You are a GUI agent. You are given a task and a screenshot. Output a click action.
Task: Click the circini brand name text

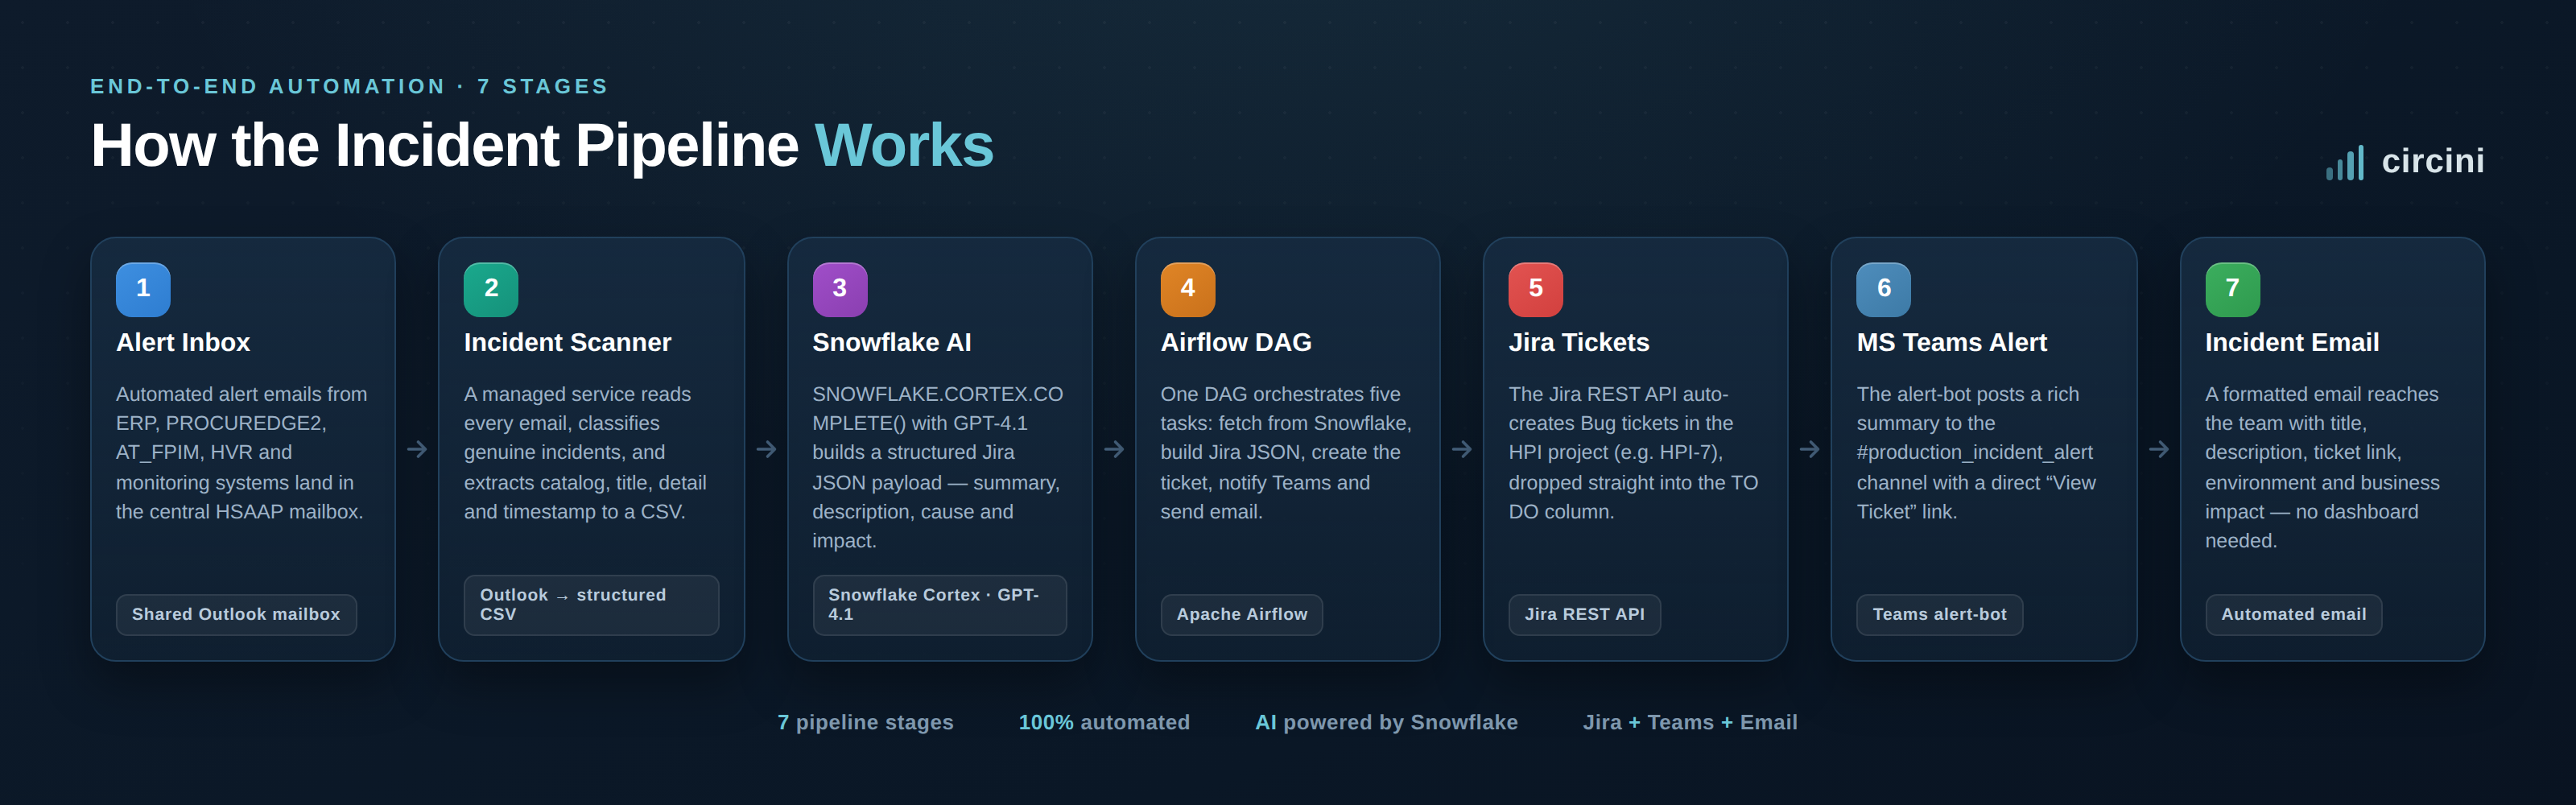tap(2433, 161)
